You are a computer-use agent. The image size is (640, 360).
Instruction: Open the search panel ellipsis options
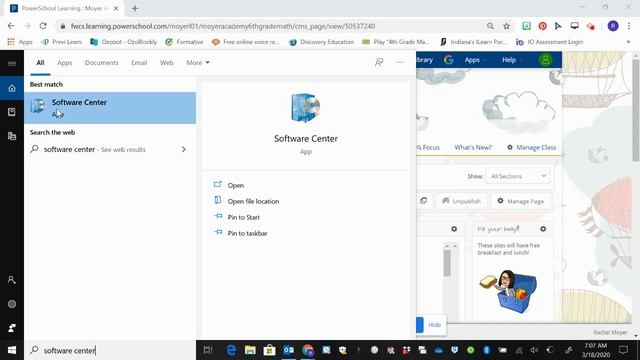[x=400, y=62]
